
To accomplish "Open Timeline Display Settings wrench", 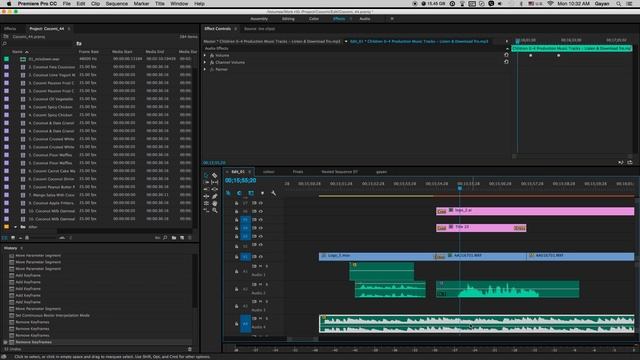I will (x=273, y=193).
